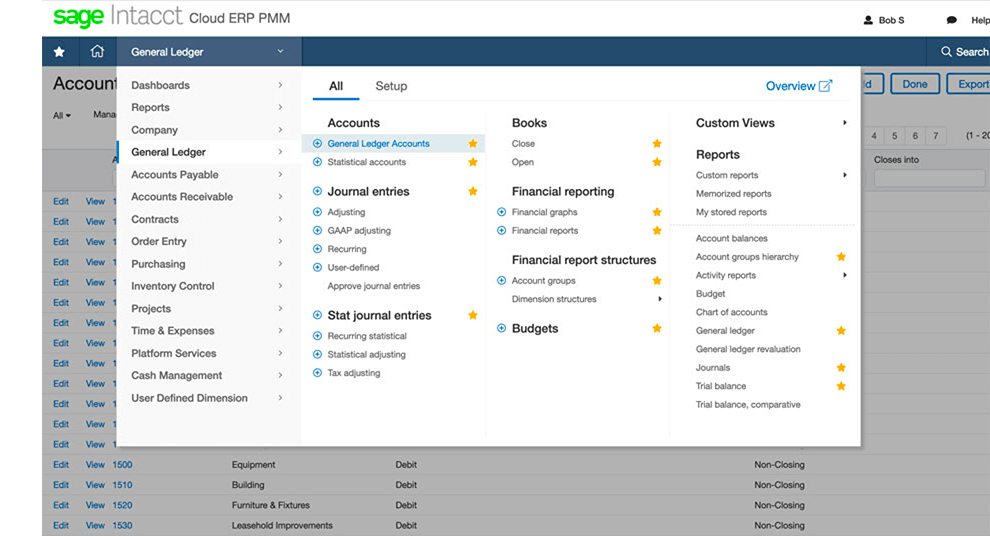Open the General Ledger module dropdown

(x=208, y=52)
